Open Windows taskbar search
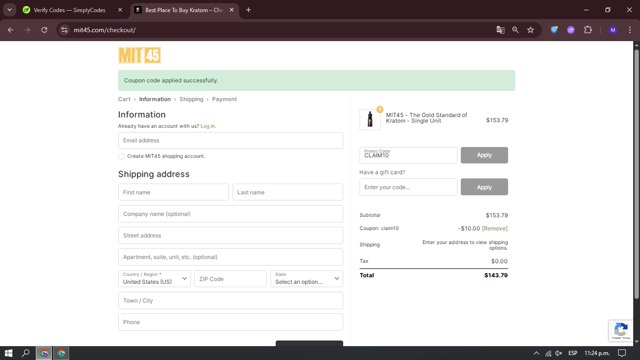The width and height of the screenshot is (640, 360). point(25,353)
